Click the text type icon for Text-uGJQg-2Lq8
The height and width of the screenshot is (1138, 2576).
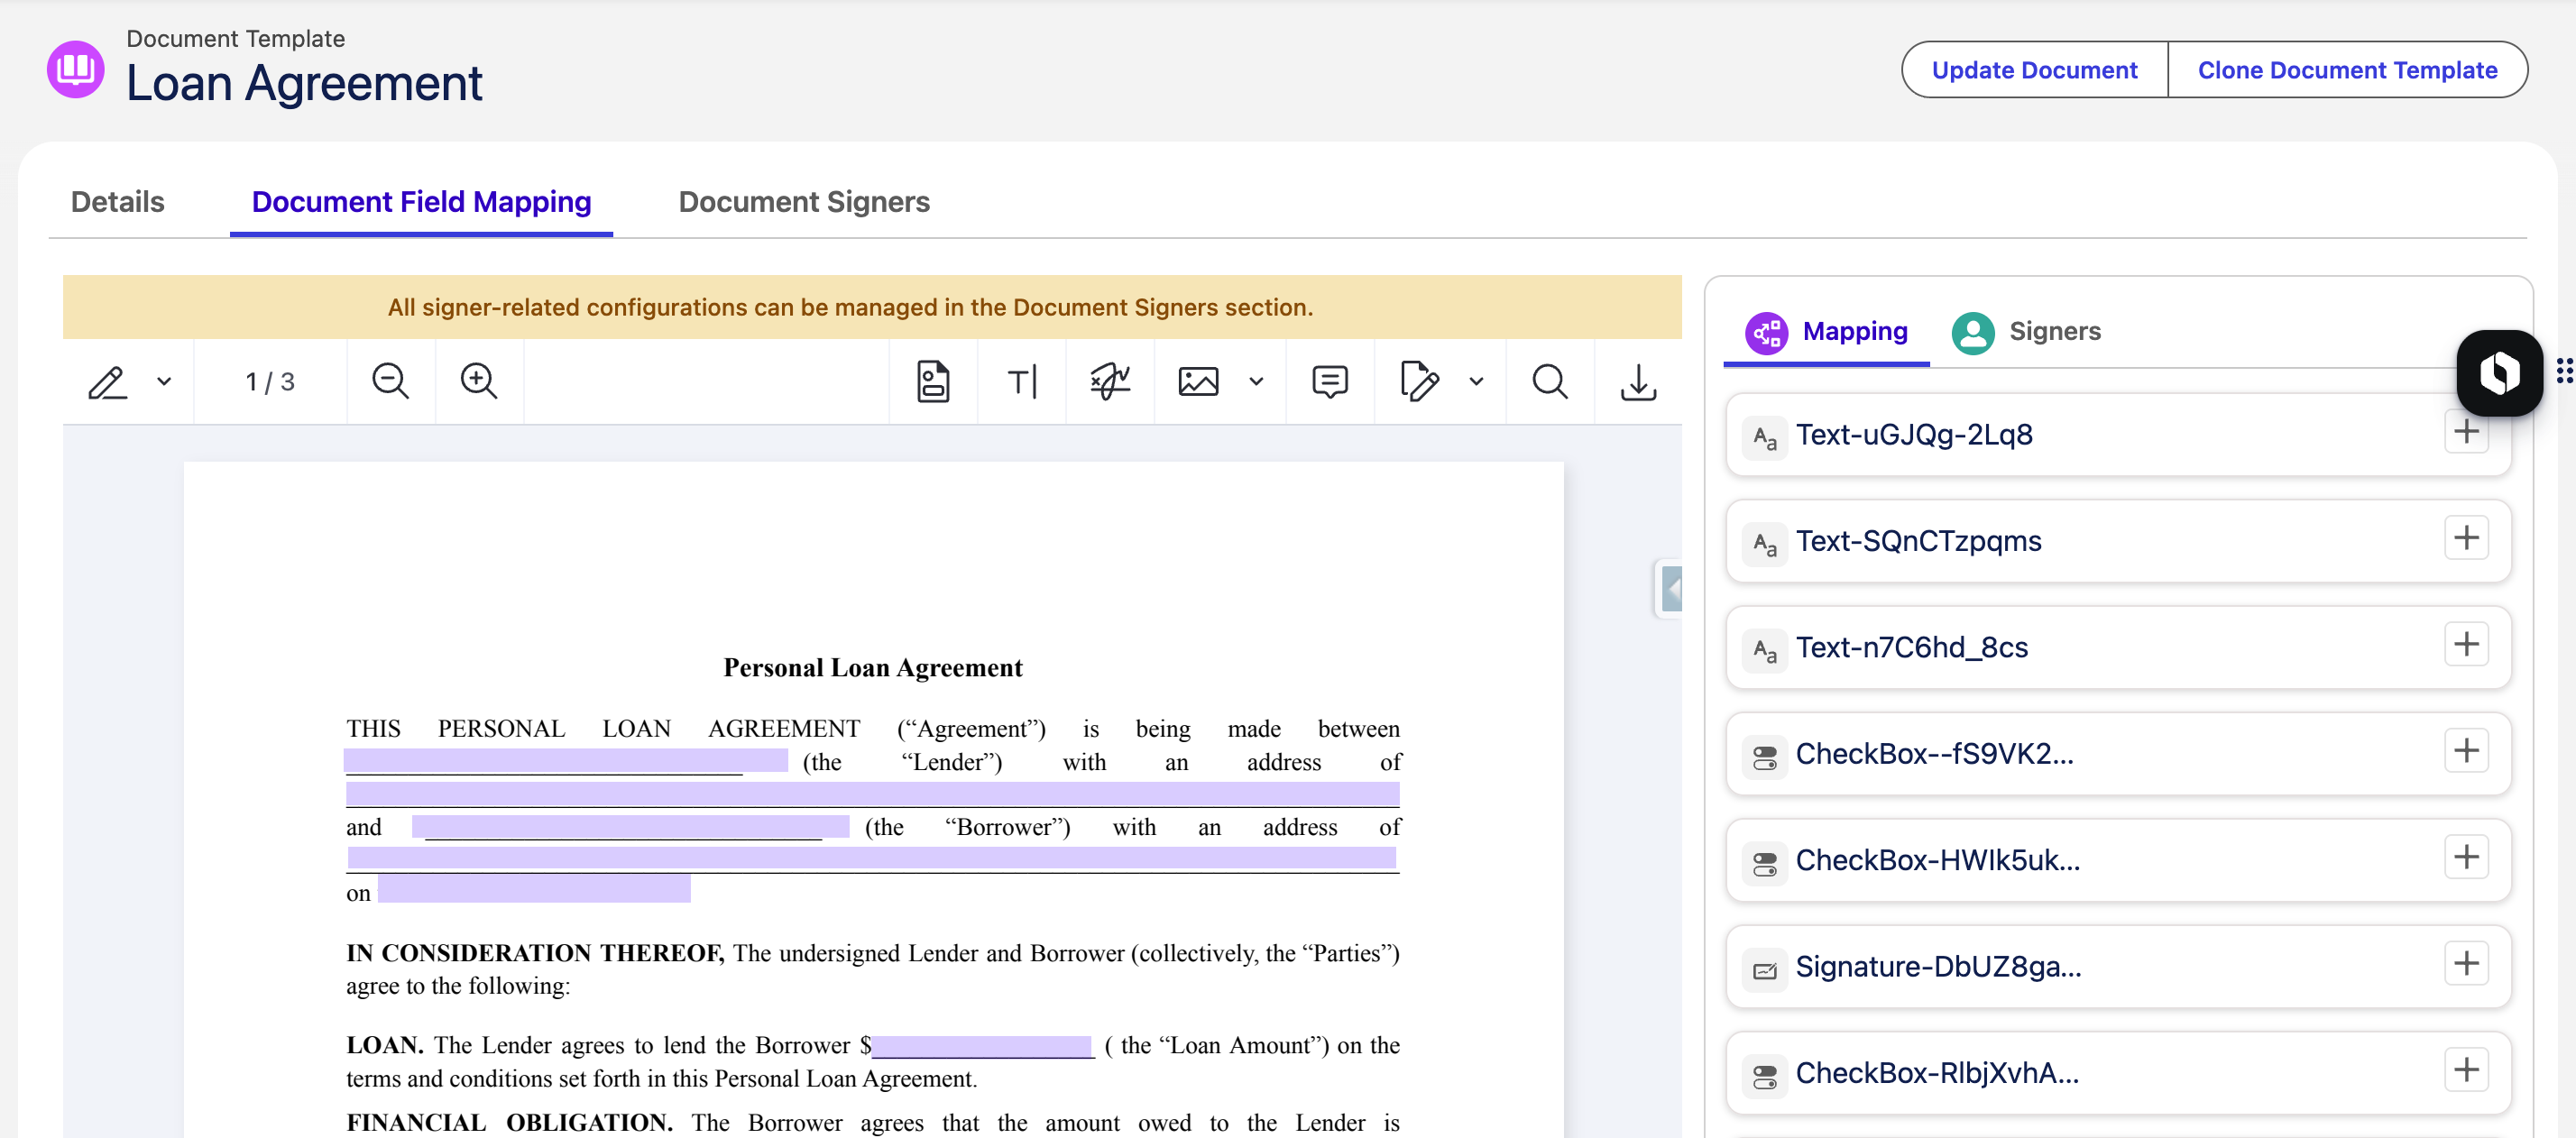1765,437
